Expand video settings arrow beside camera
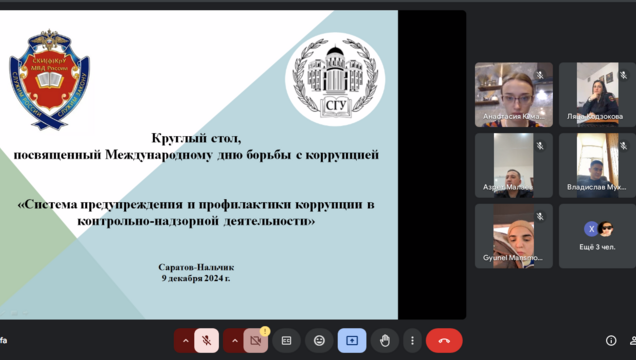Screen dimensions: 636x360 [x=234, y=341]
